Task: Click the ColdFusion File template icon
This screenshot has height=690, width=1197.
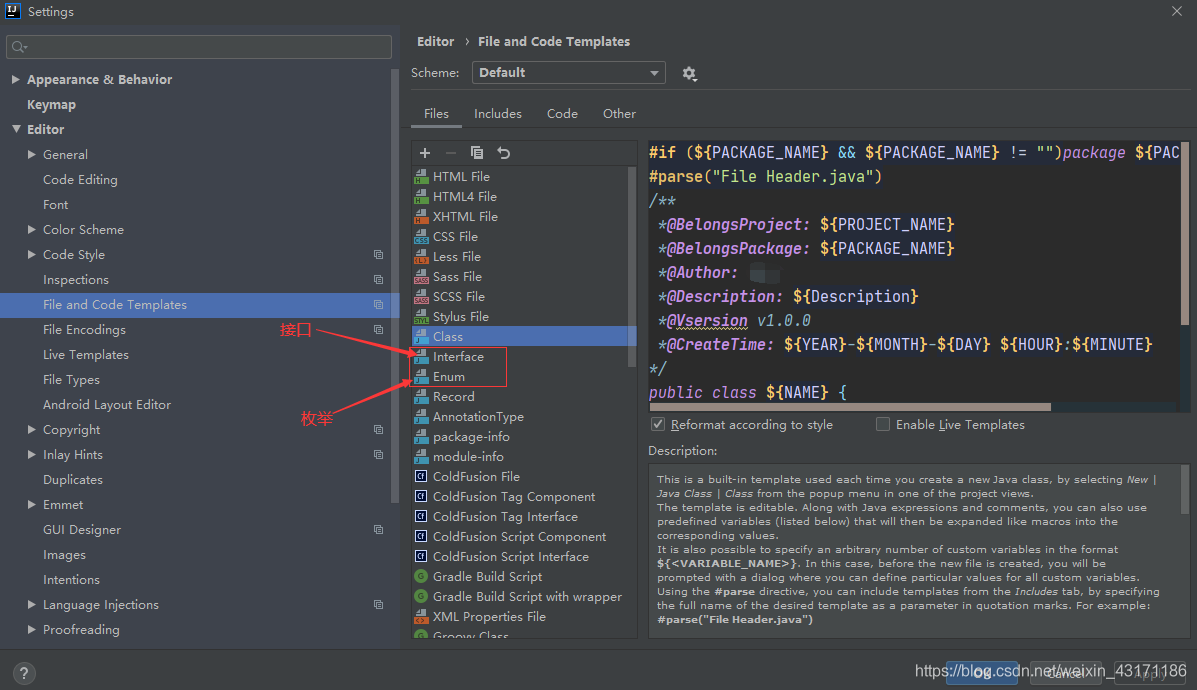Action: point(421,476)
